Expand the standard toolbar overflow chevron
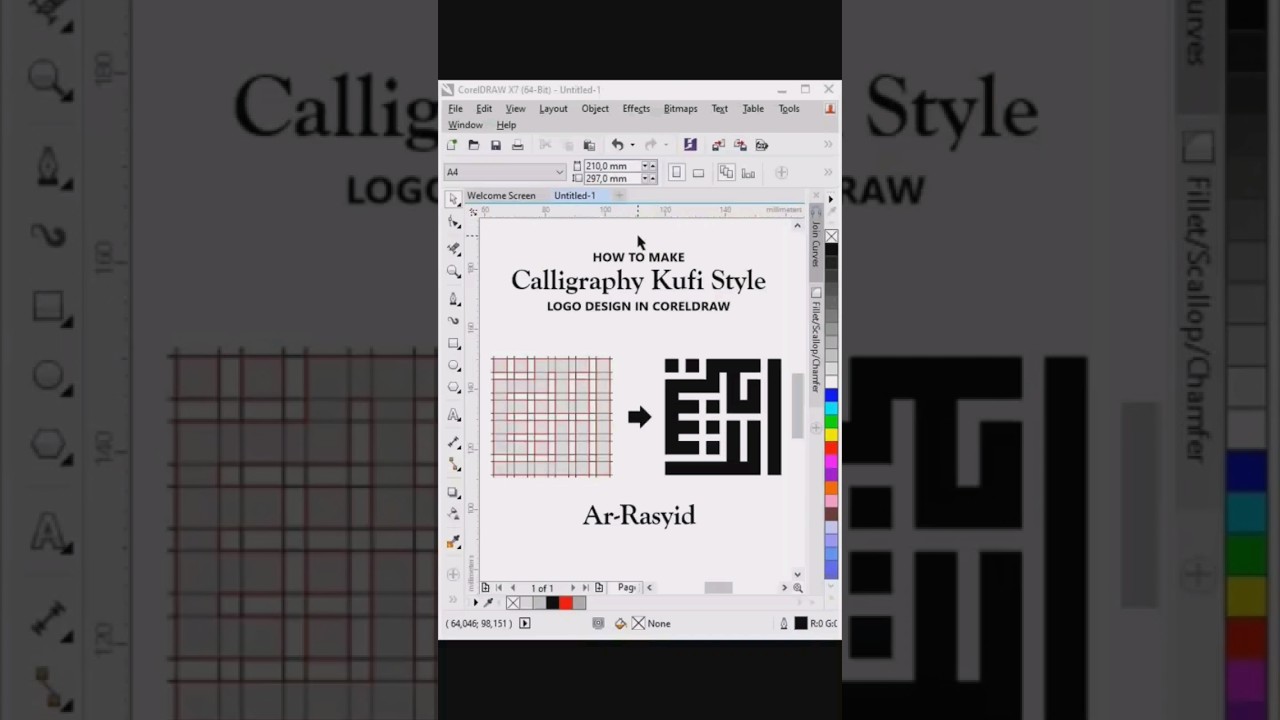This screenshot has width=1280, height=720. coord(828,145)
